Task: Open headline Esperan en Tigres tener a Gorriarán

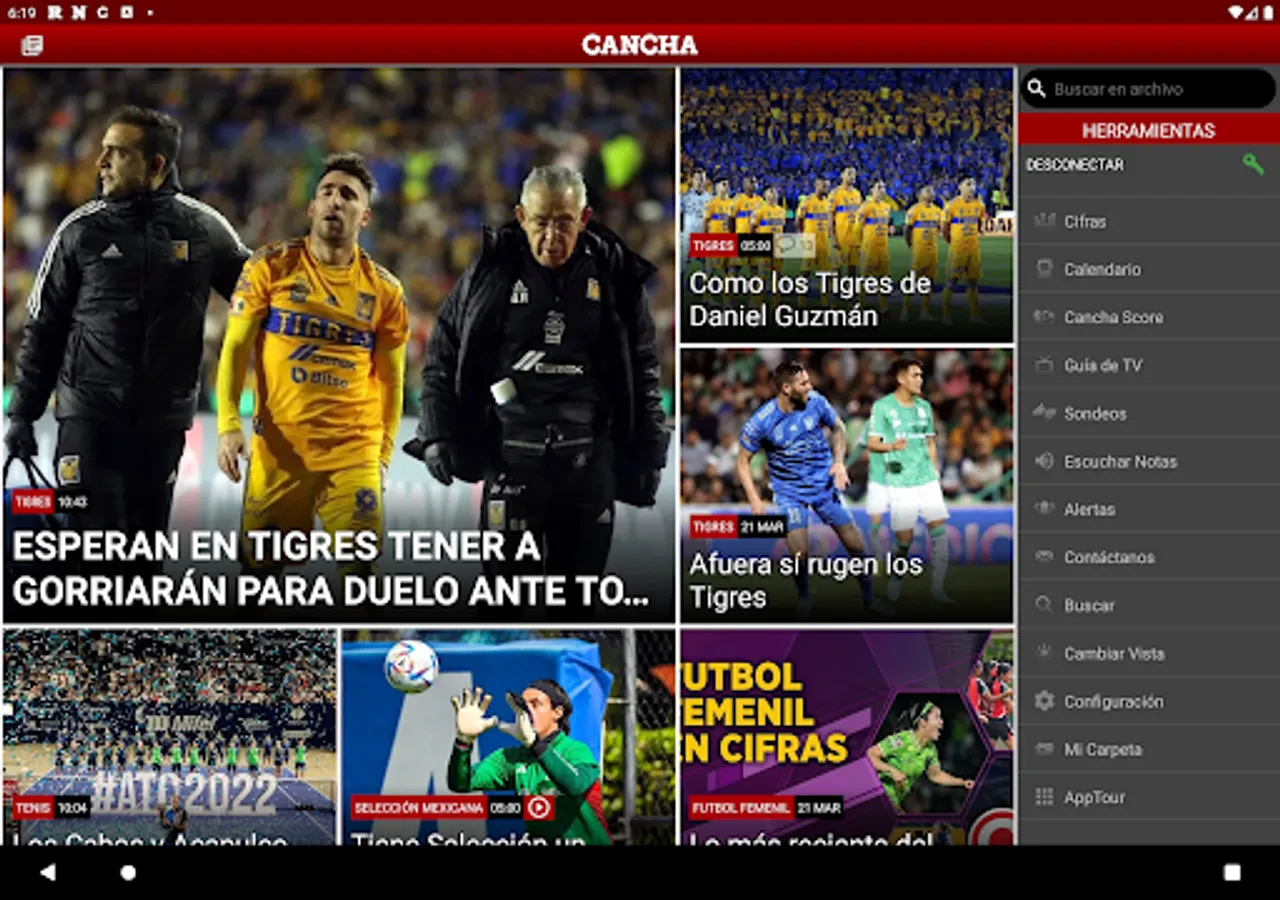Action: 331,569
